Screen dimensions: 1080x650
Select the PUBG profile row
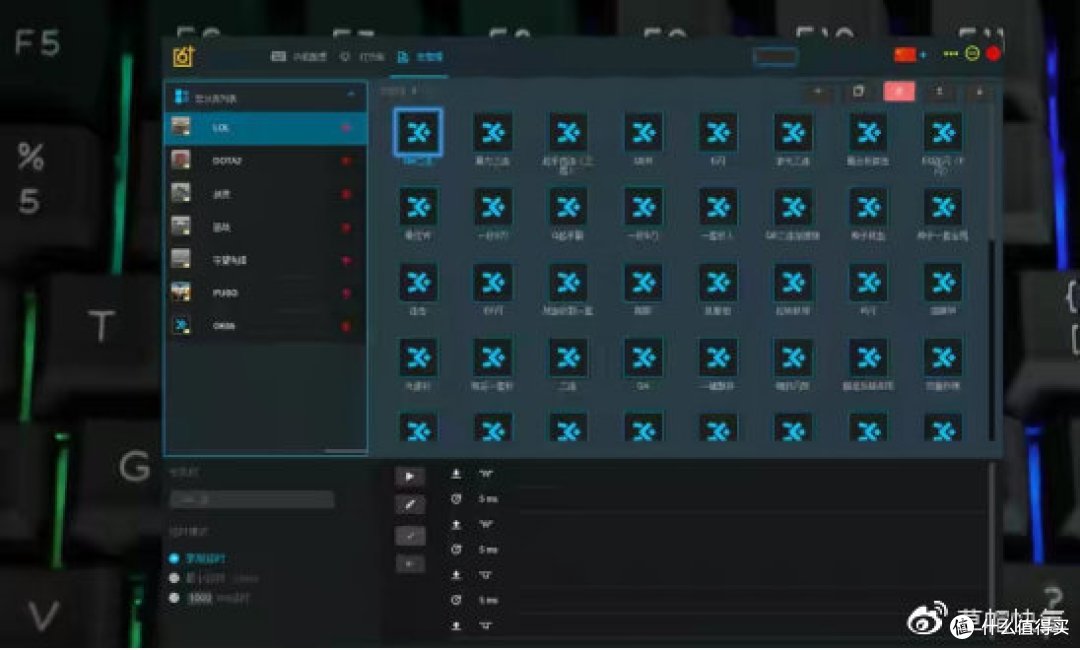(x=266, y=293)
